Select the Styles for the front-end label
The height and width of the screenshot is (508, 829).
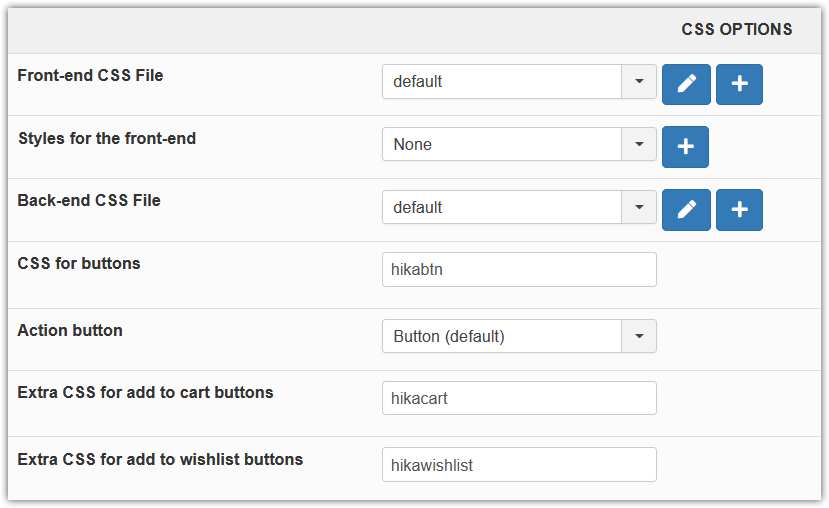pyautogui.click(x=107, y=138)
